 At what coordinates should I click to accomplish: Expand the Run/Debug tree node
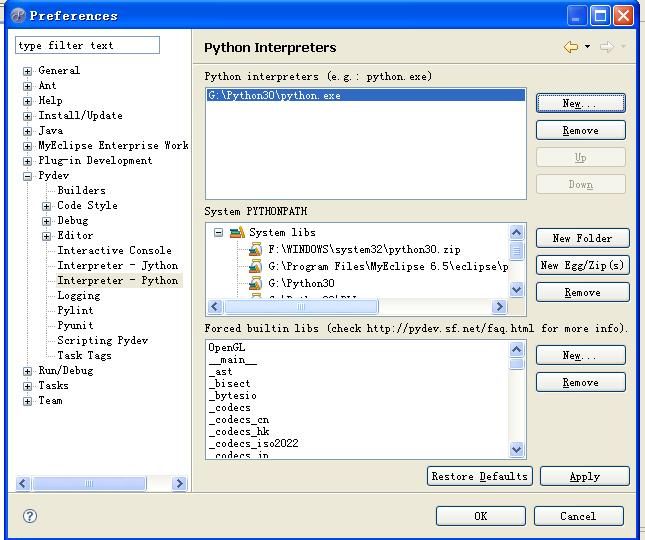pyautogui.click(x=27, y=371)
